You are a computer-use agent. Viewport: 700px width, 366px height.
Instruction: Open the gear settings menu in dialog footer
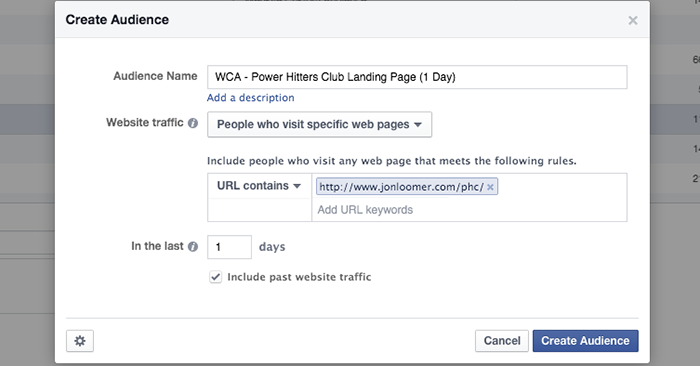tap(80, 341)
